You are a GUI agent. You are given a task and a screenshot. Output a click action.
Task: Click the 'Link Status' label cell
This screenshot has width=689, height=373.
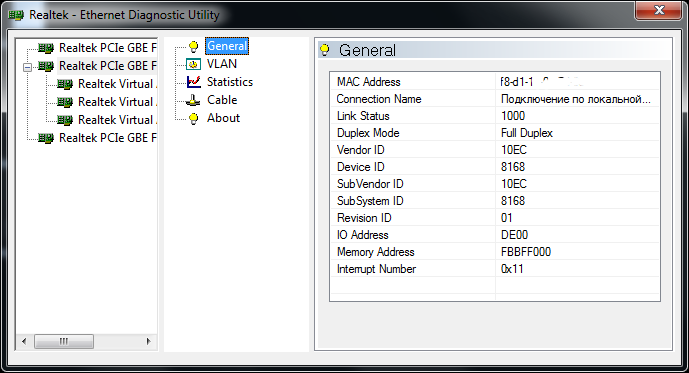413,116
